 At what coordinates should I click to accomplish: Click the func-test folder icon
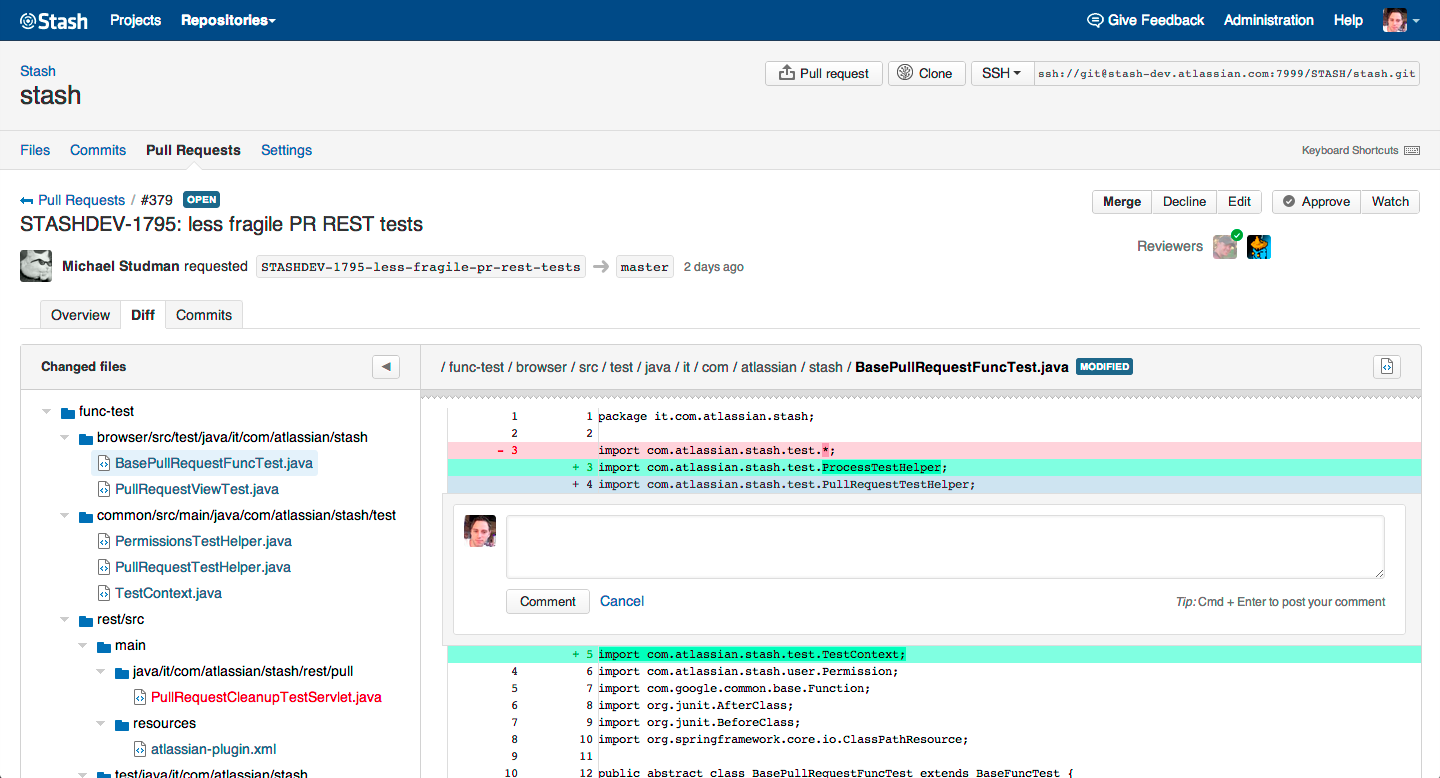pyautogui.click(x=68, y=411)
